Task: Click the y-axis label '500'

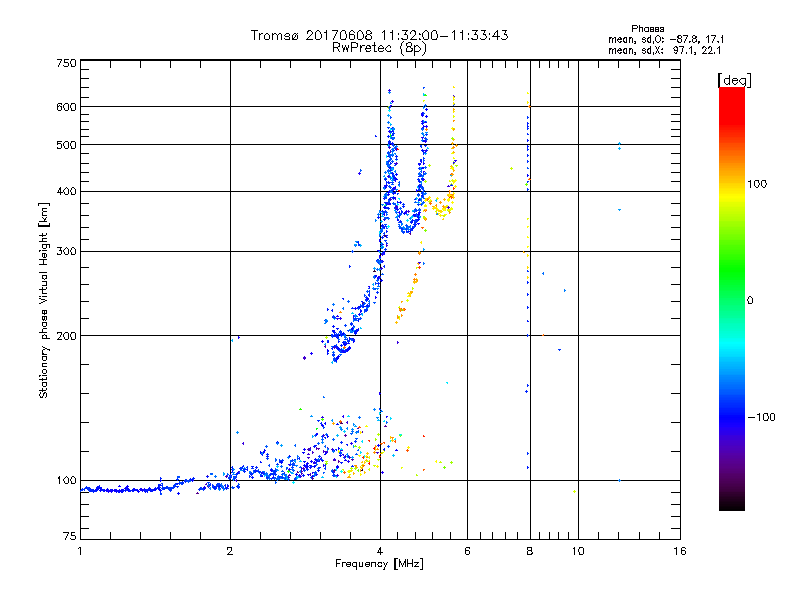Action: (x=66, y=145)
